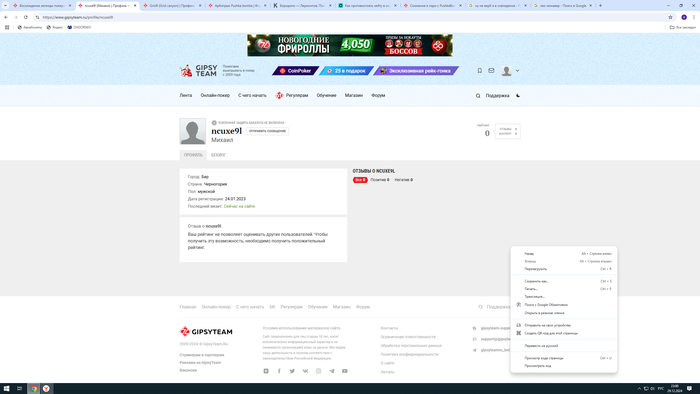
Task: Open the '25 в подарок' promo button
Action: tap(346, 71)
